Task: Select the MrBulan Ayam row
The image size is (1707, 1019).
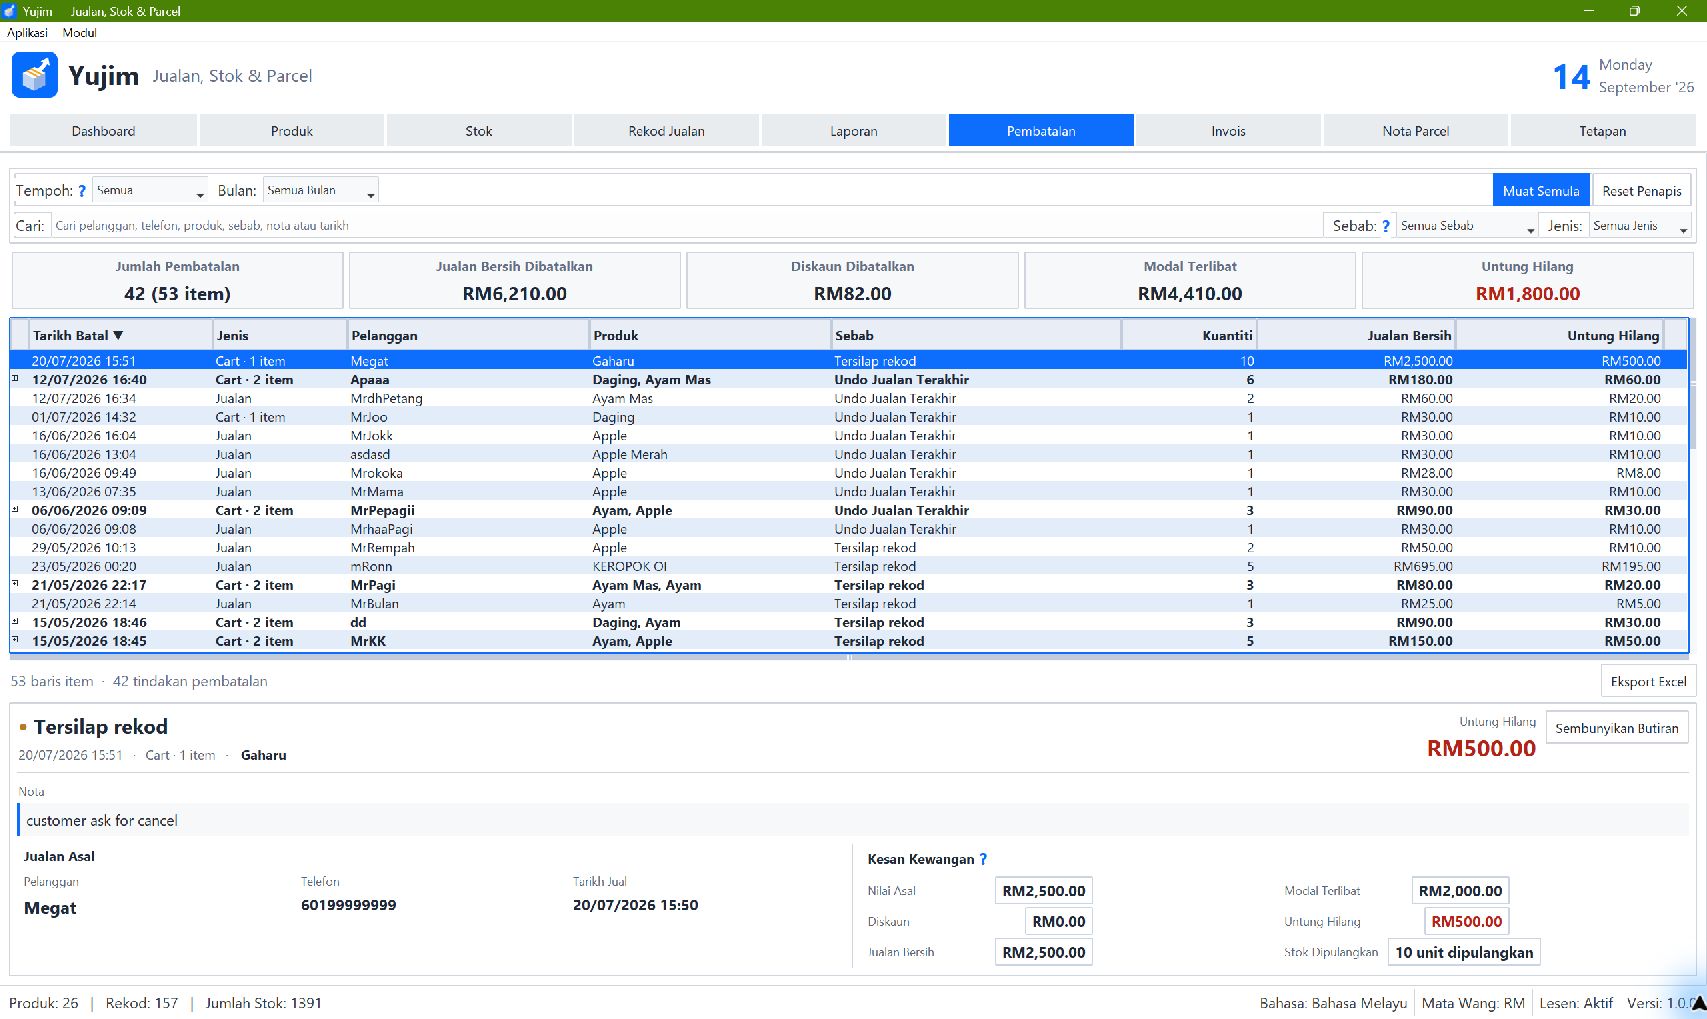Action: tap(848, 603)
